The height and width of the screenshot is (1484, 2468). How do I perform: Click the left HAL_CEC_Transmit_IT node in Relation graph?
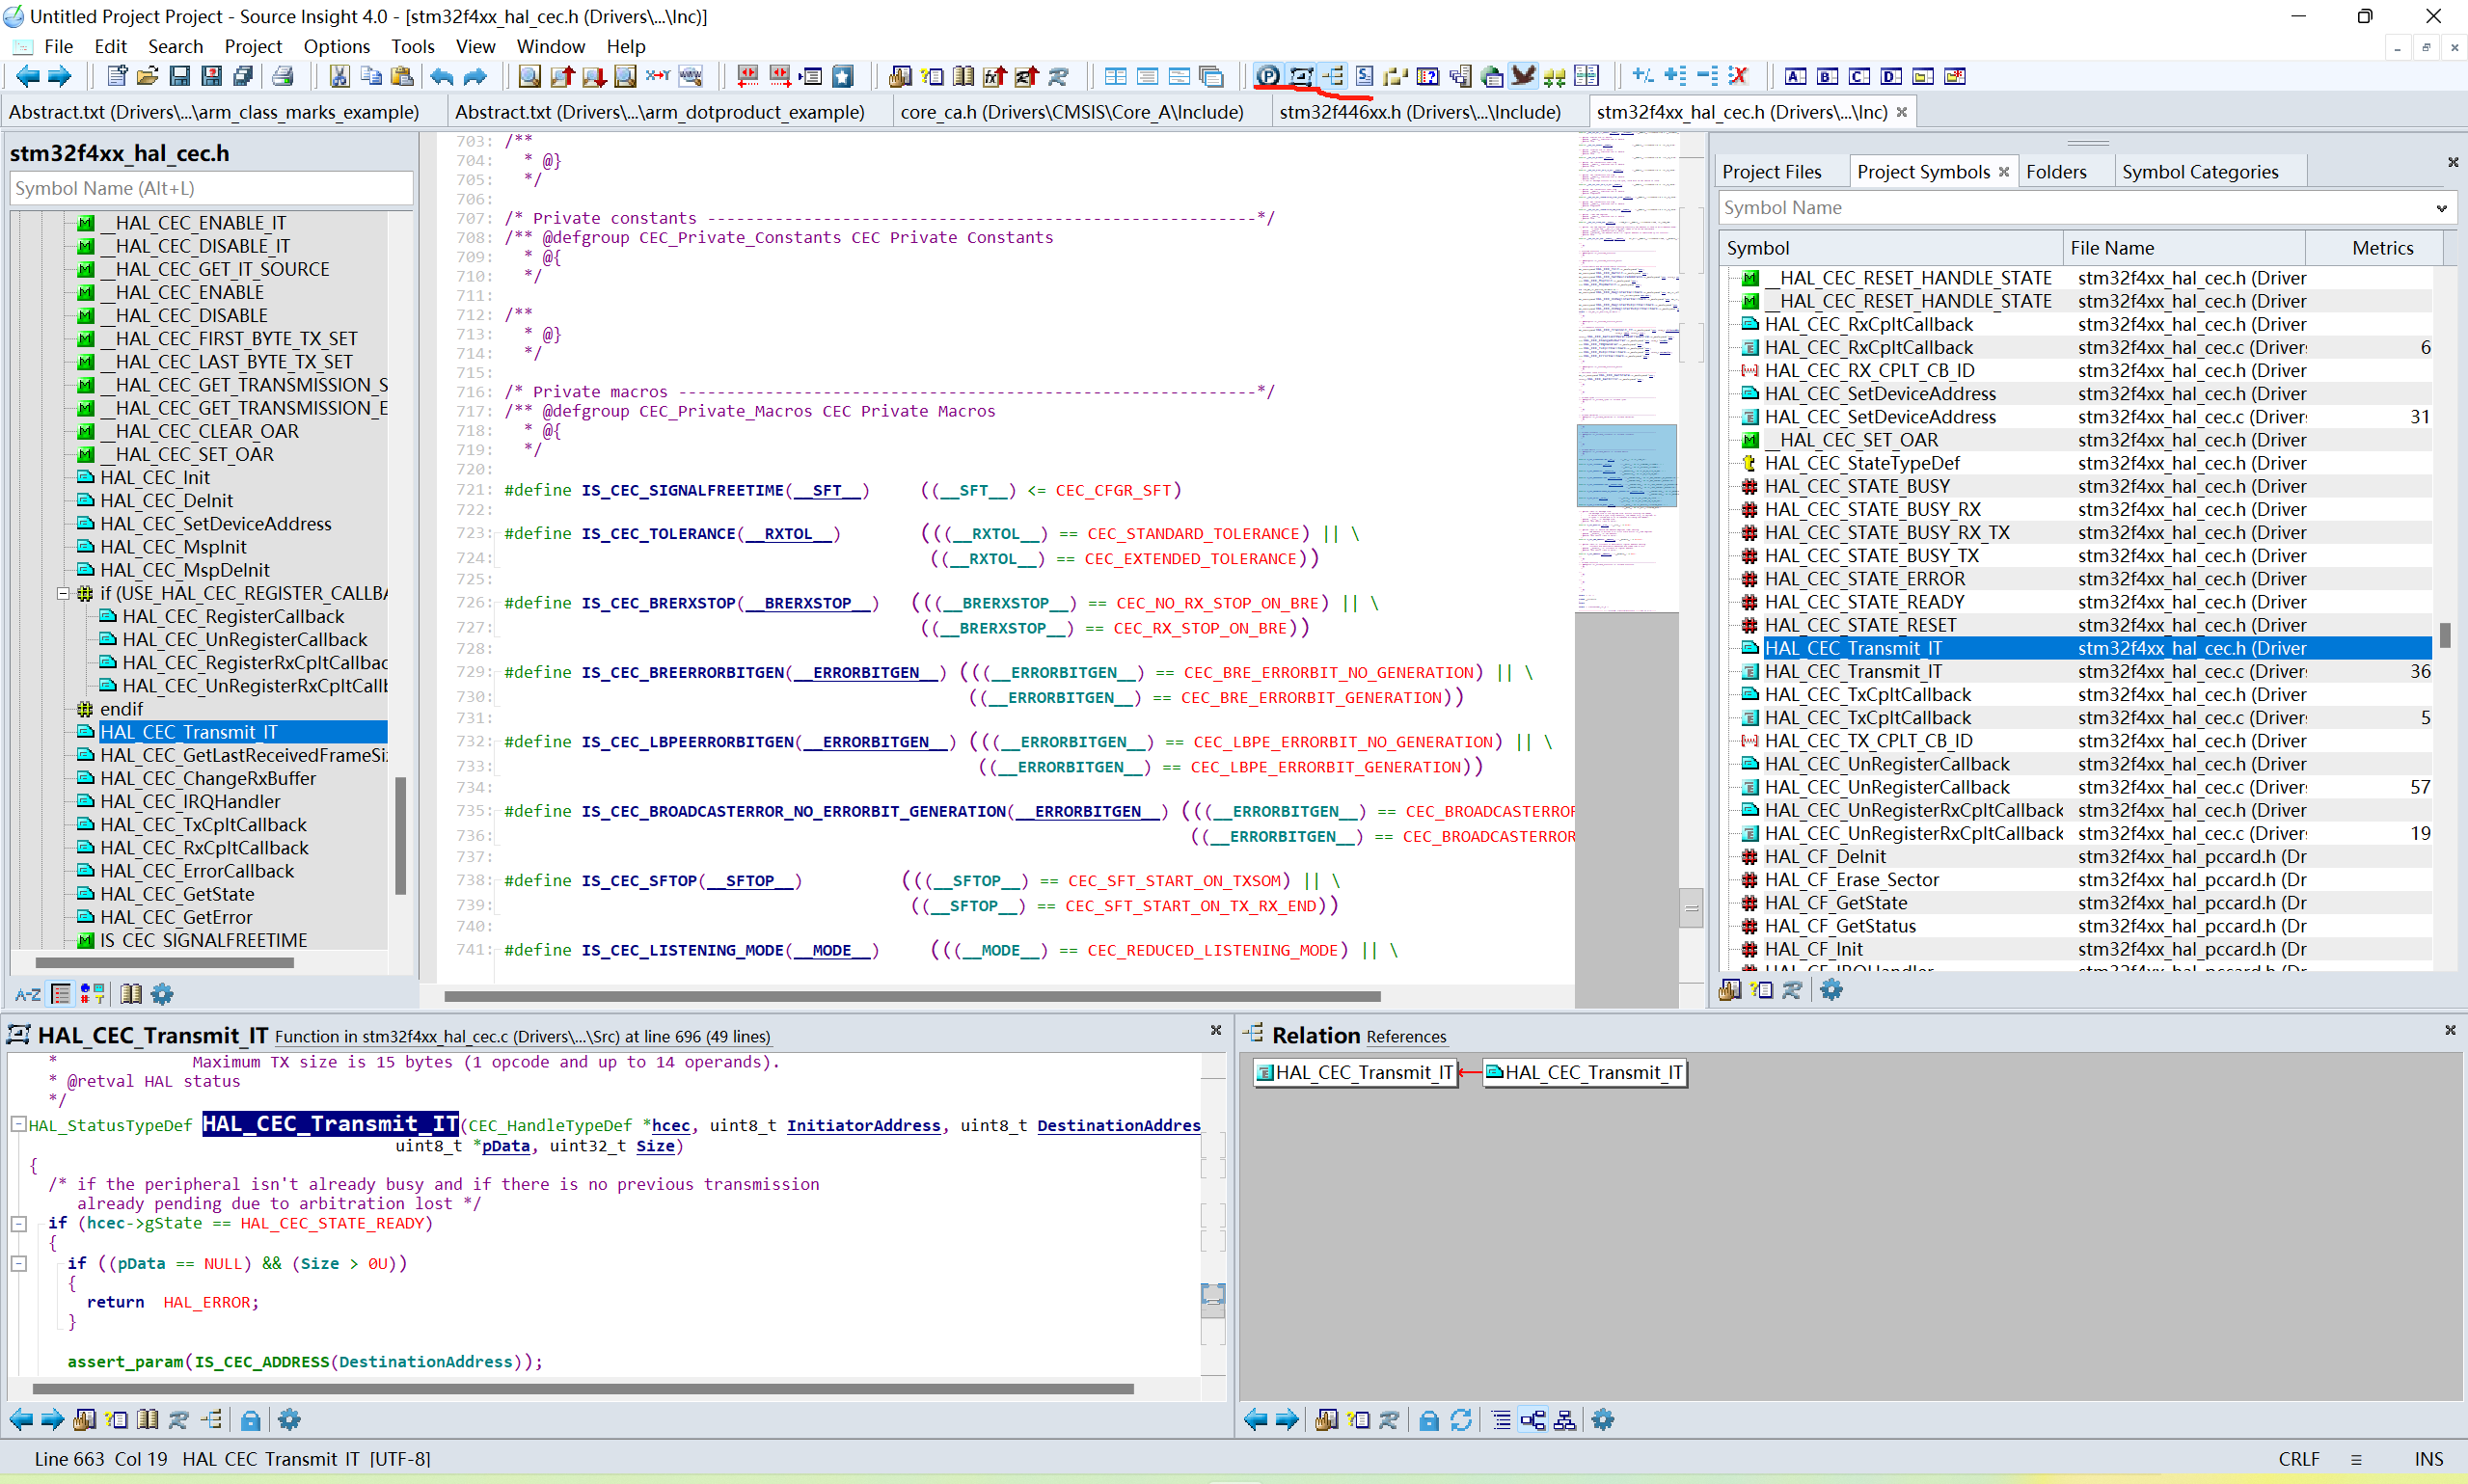tap(1355, 1073)
